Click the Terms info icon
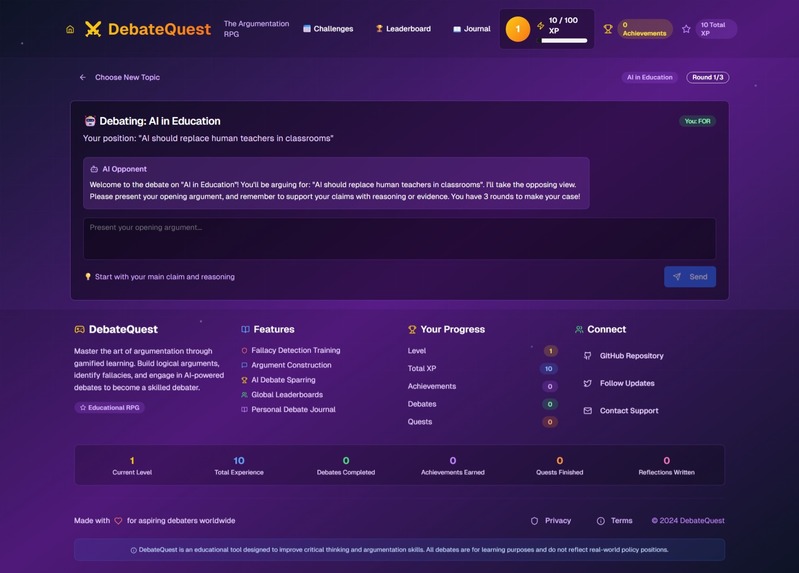This screenshot has width=799, height=573. coord(601,521)
